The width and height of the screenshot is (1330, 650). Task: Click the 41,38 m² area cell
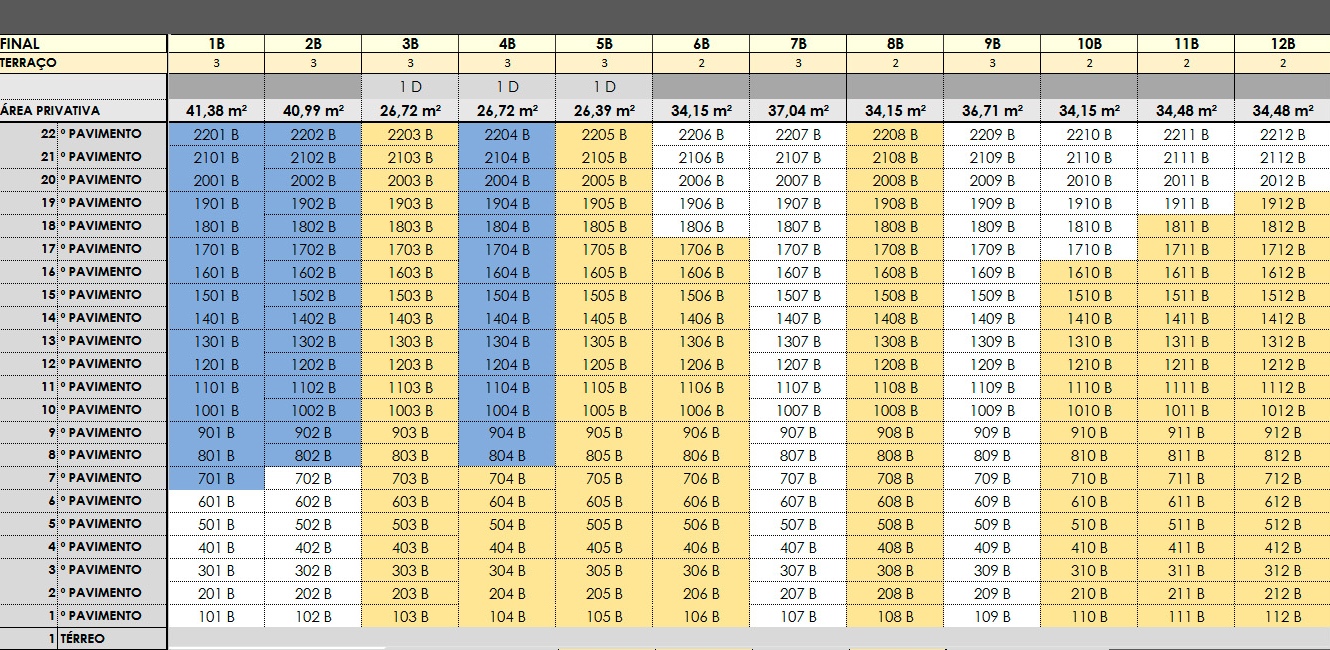216,111
